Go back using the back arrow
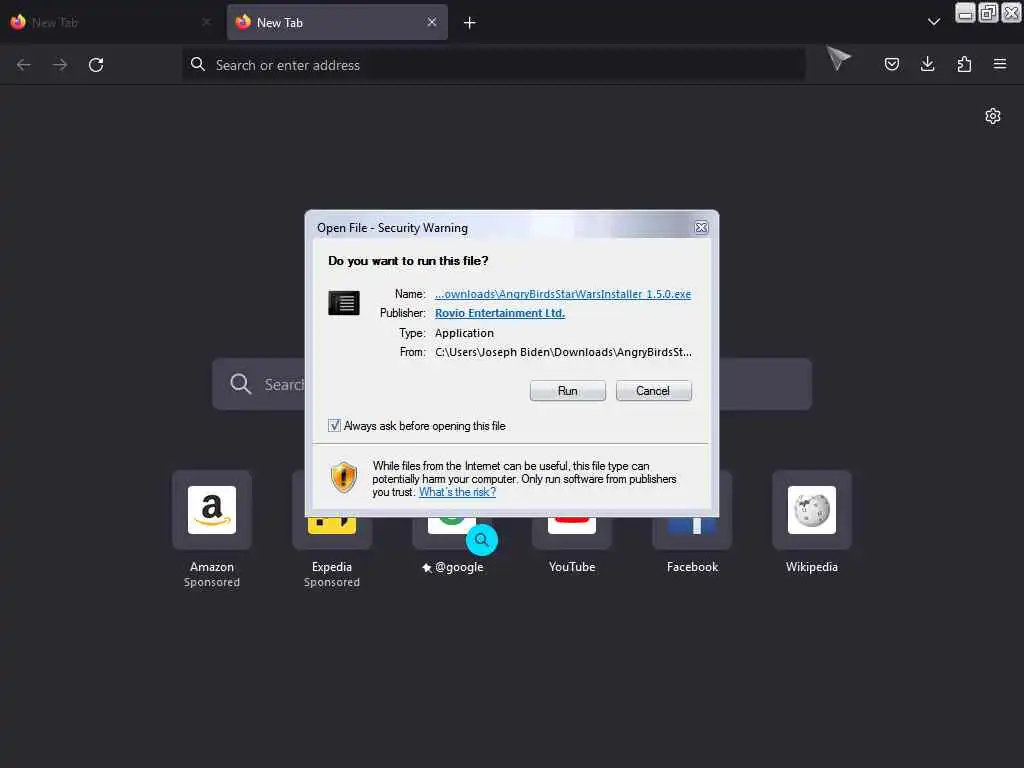1024x768 pixels. [24, 65]
